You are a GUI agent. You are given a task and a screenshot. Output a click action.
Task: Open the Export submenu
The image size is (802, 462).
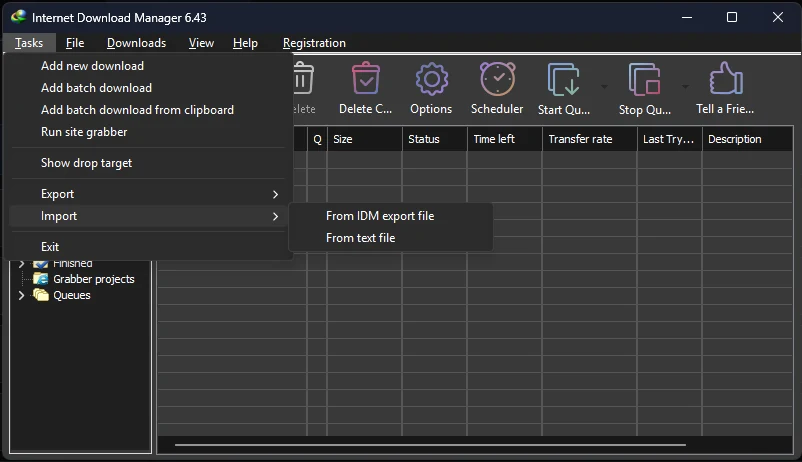click(147, 194)
